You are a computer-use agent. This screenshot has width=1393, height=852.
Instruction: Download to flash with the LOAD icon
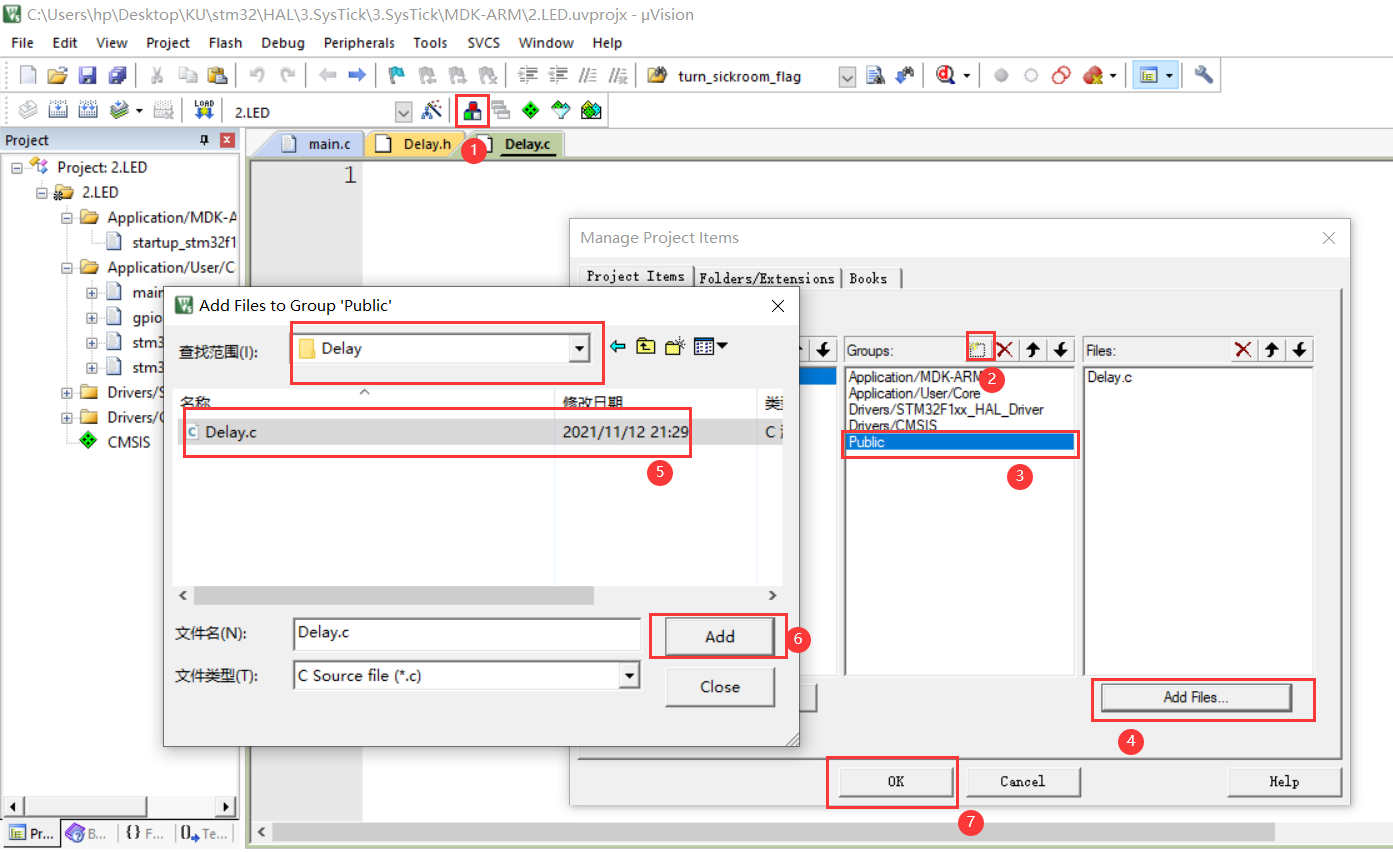[204, 110]
